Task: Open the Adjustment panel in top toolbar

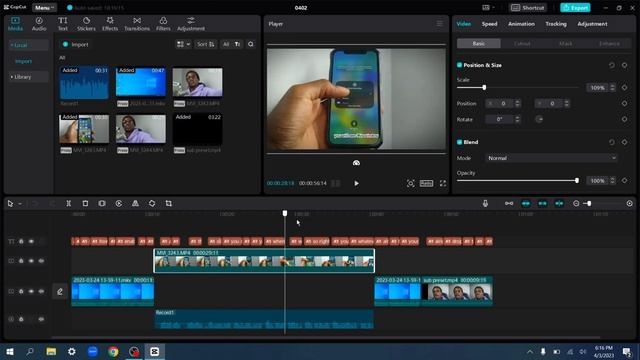Action: coord(191,24)
